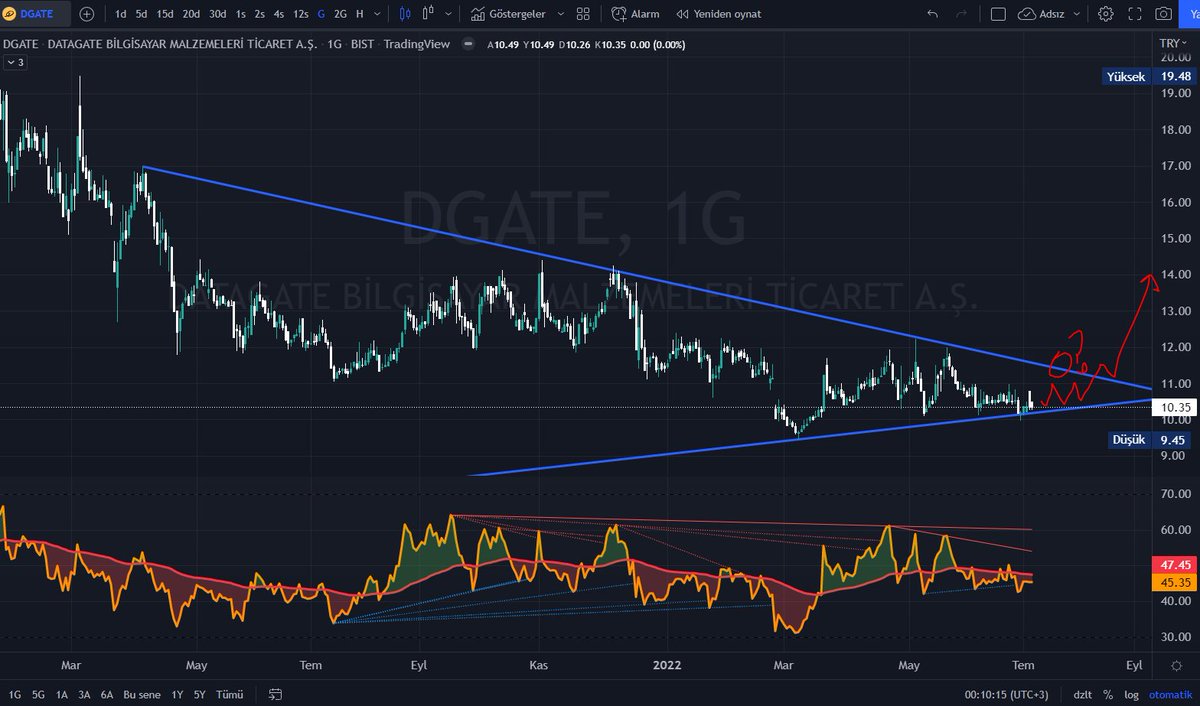1200x706 pixels.
Task: Select the 2G interval
Action: [340, 14]
